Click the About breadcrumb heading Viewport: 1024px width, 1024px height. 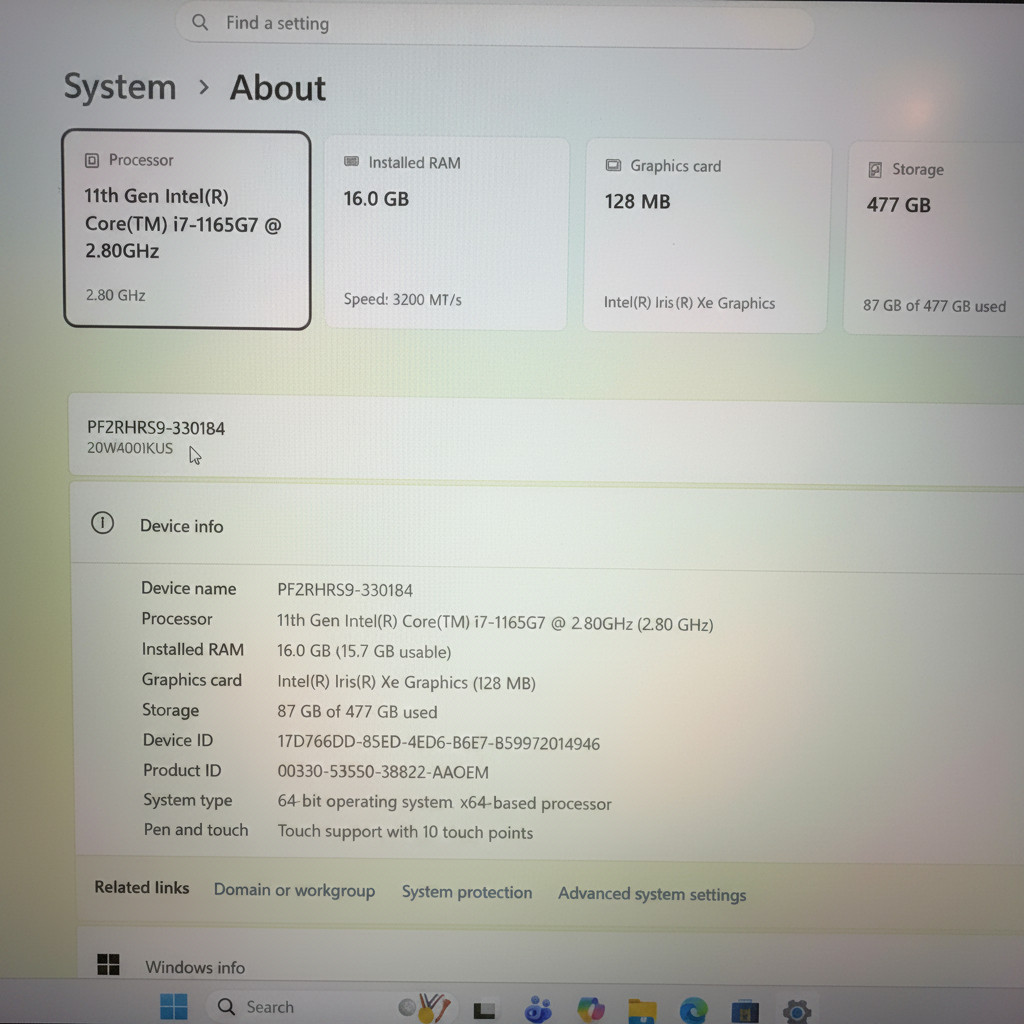pos(278,88)
